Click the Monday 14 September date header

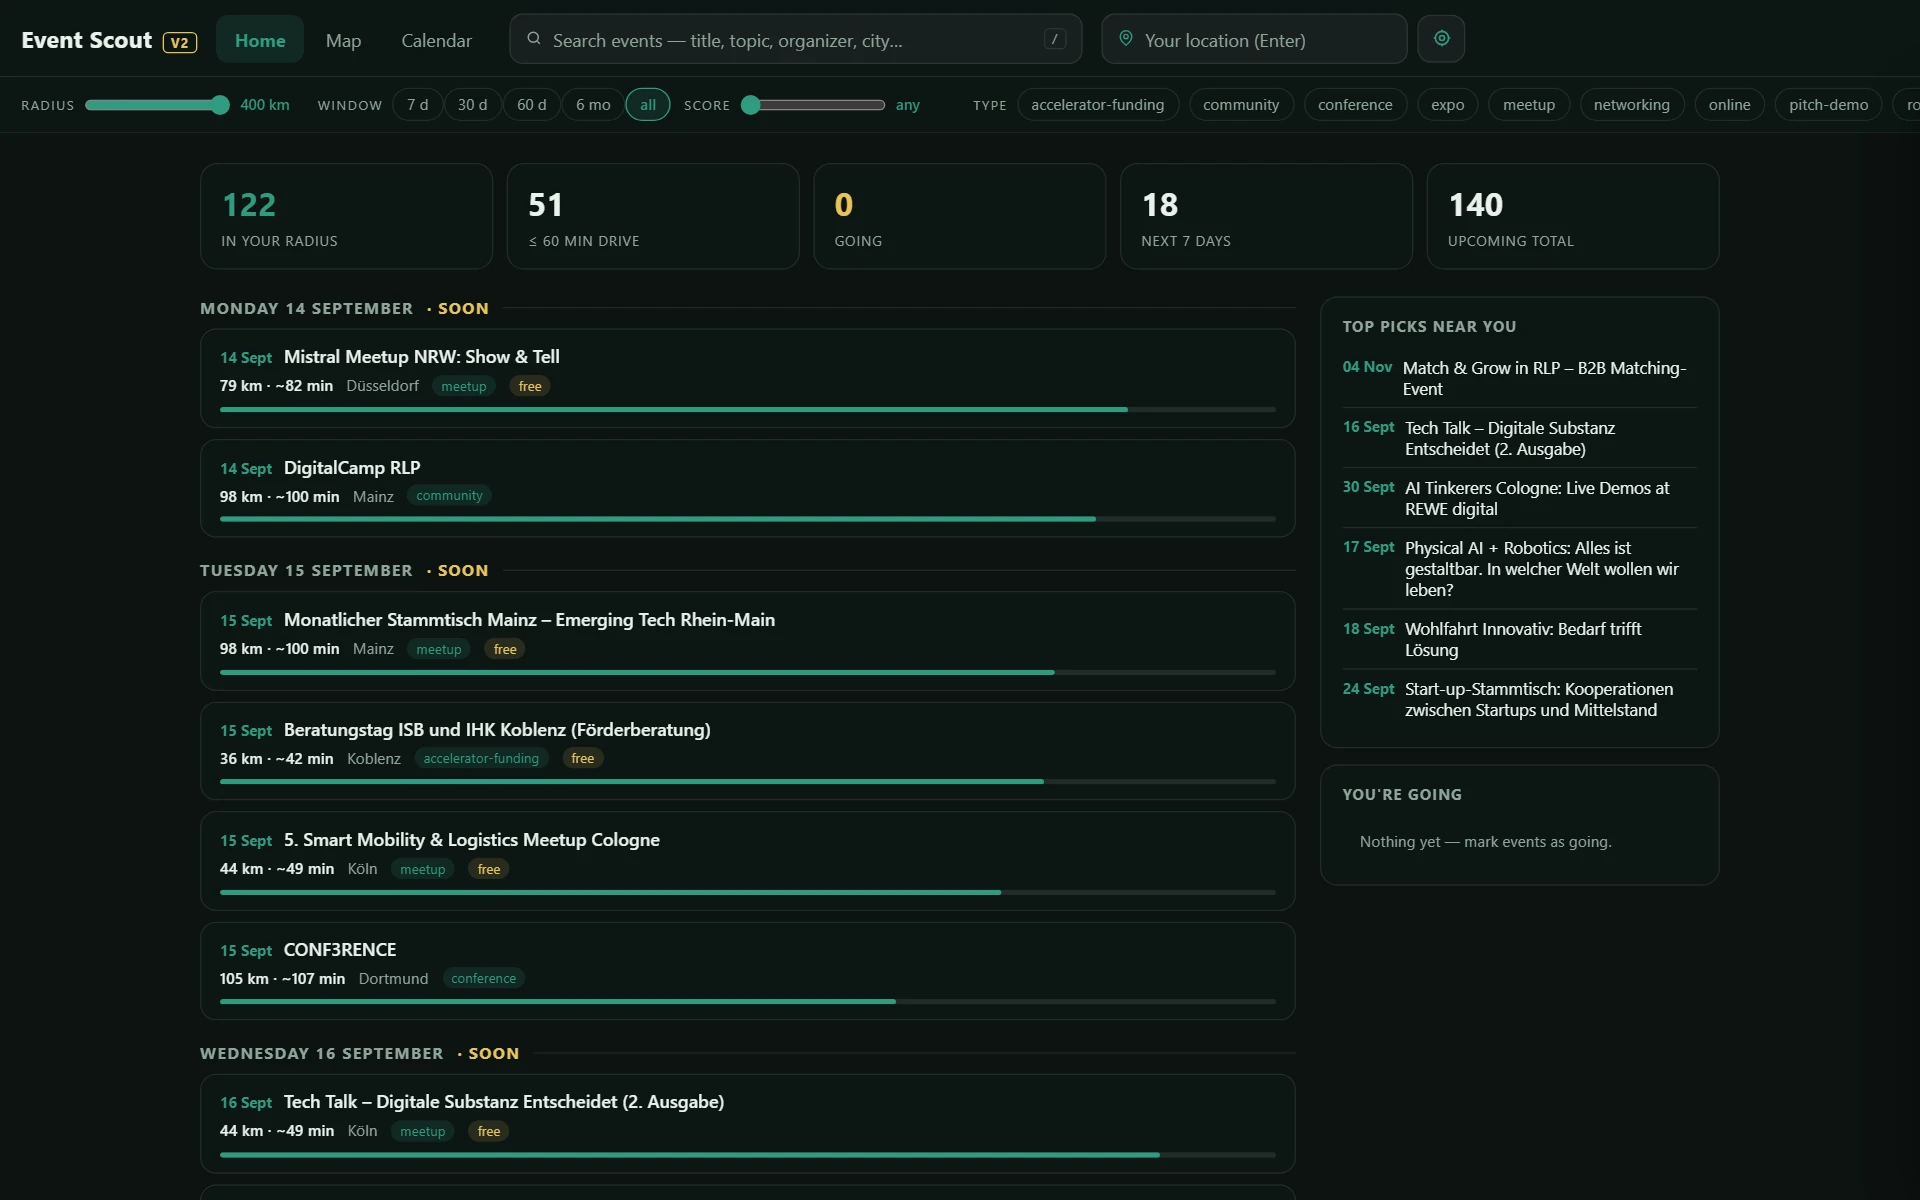[x=306, y=308]
